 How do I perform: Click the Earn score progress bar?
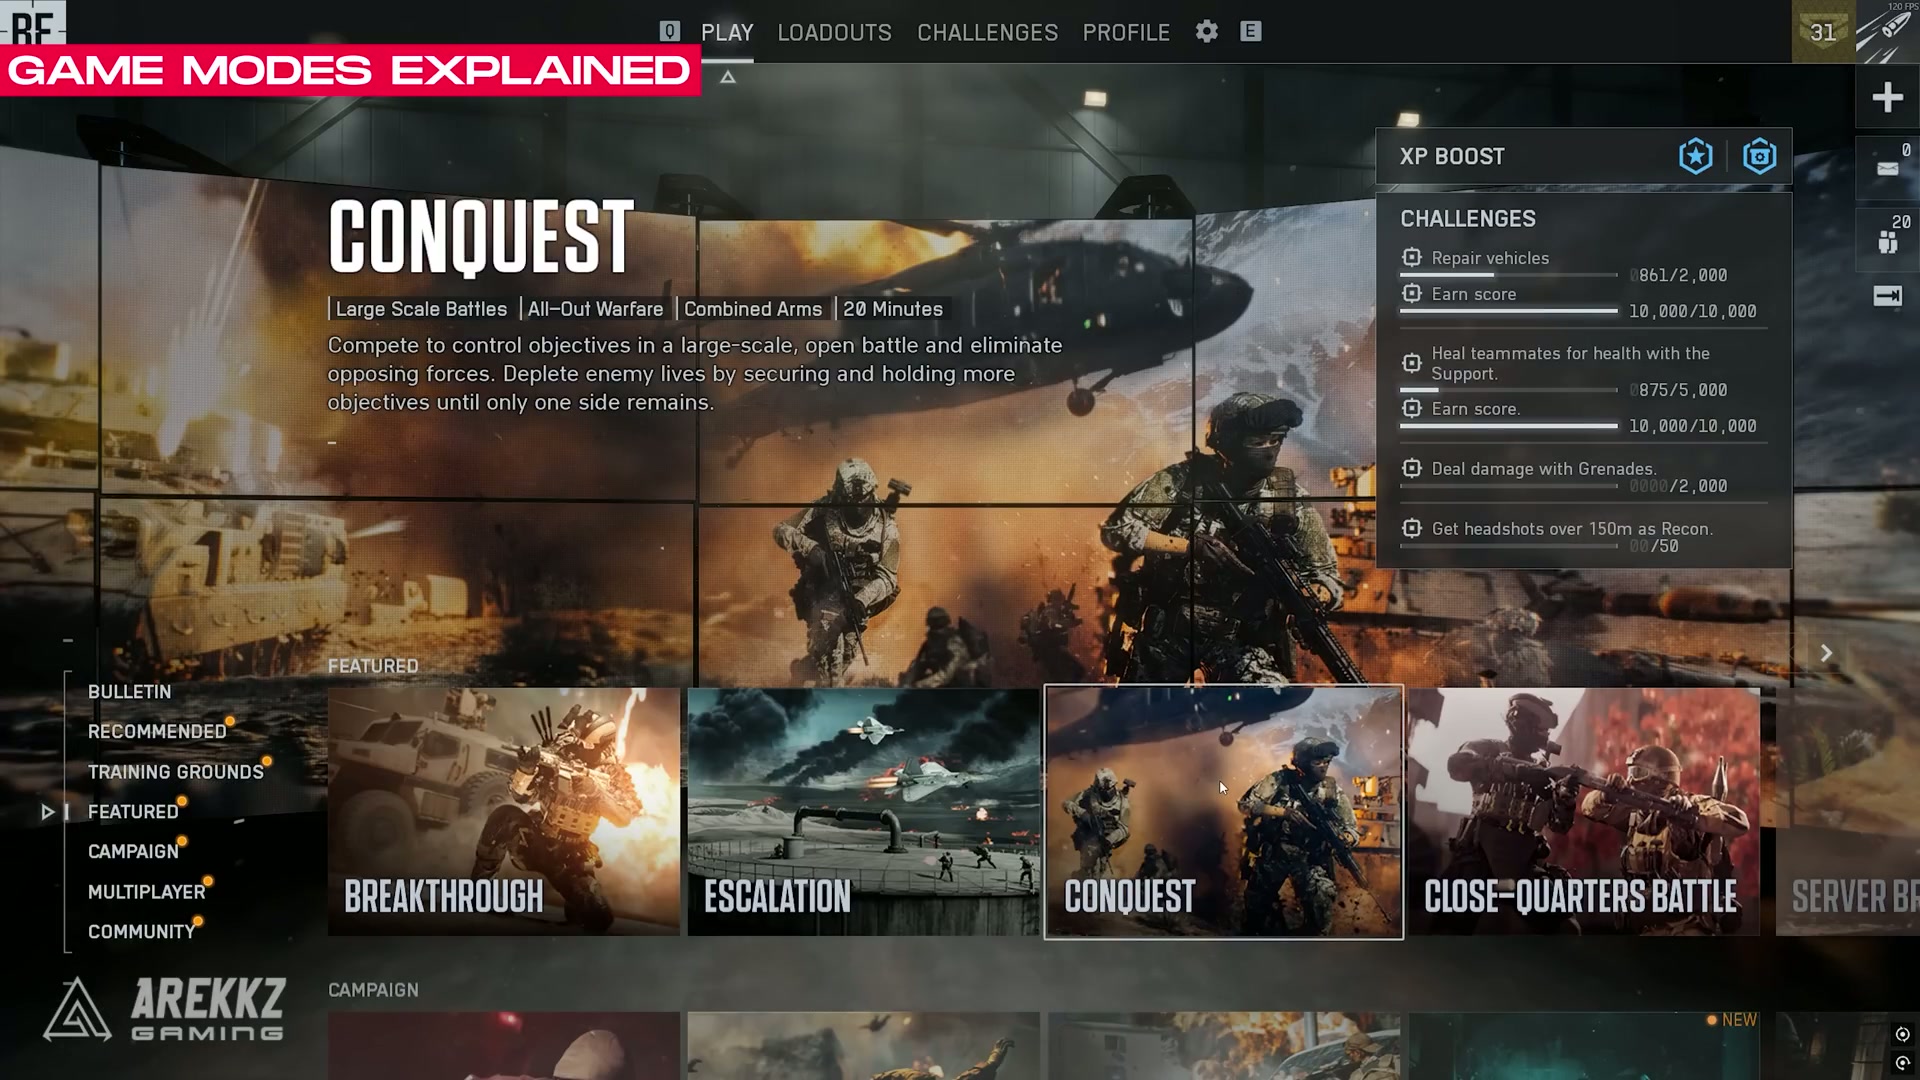(1510, 311)
